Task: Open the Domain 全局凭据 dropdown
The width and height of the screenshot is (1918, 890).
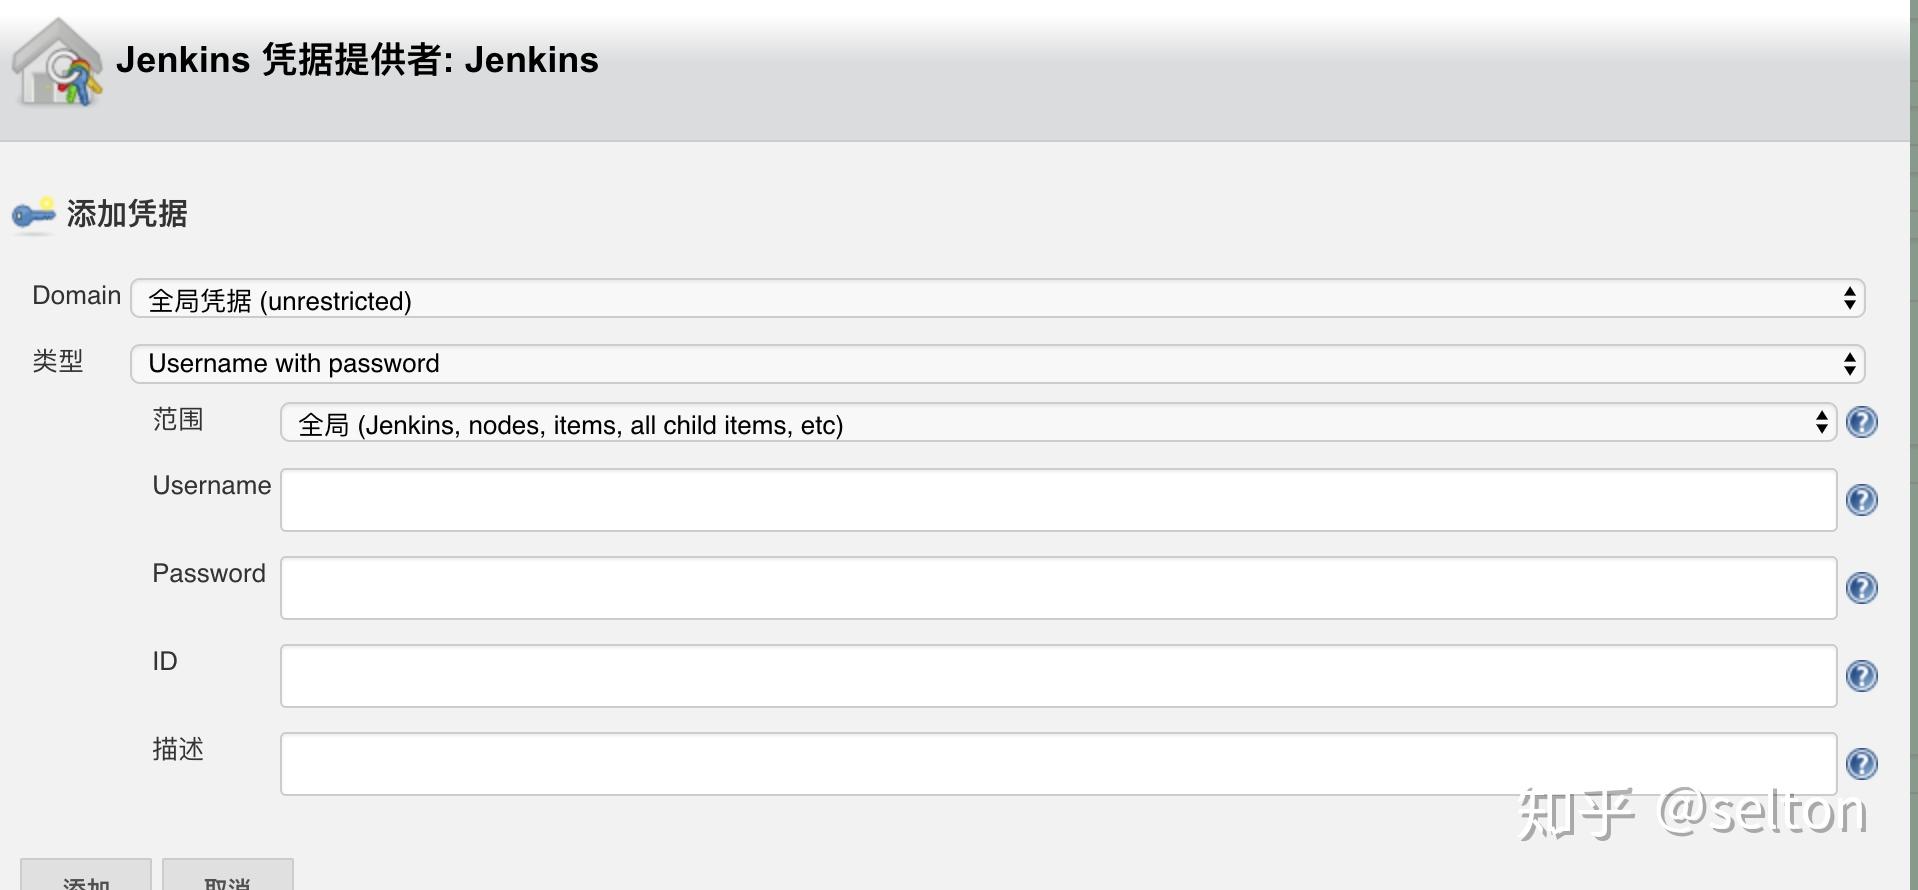Action: (997, 299)
